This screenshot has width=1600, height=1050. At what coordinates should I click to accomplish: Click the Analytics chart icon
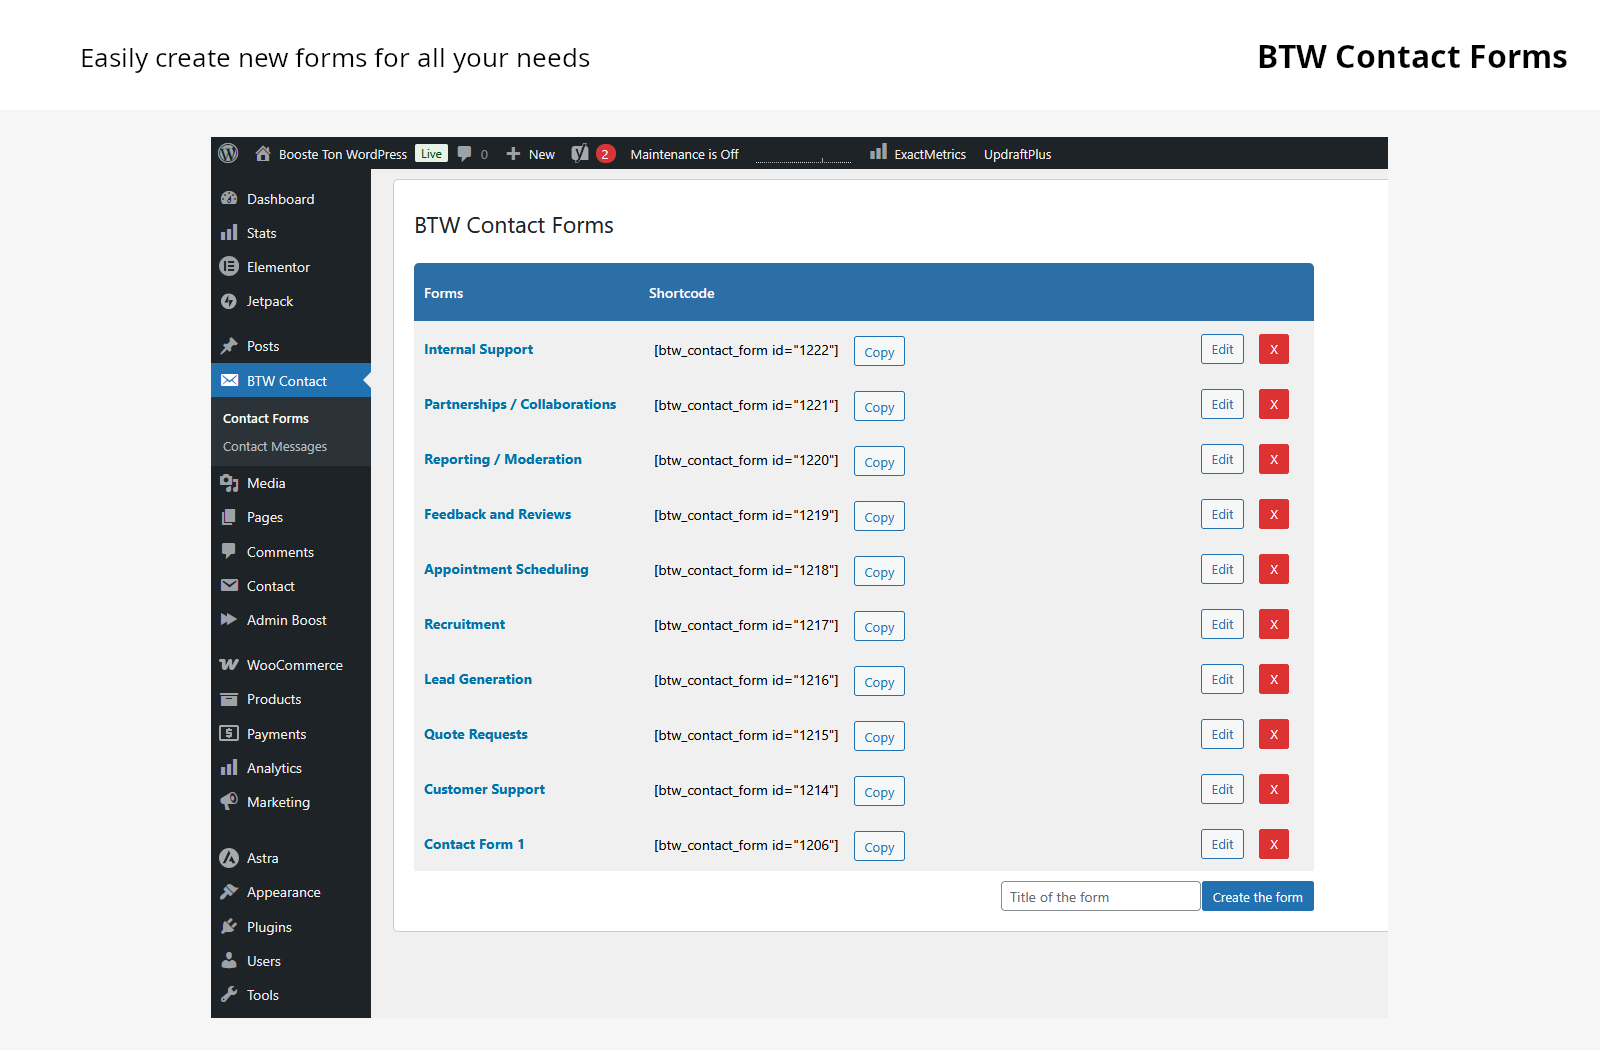point(229,767)
